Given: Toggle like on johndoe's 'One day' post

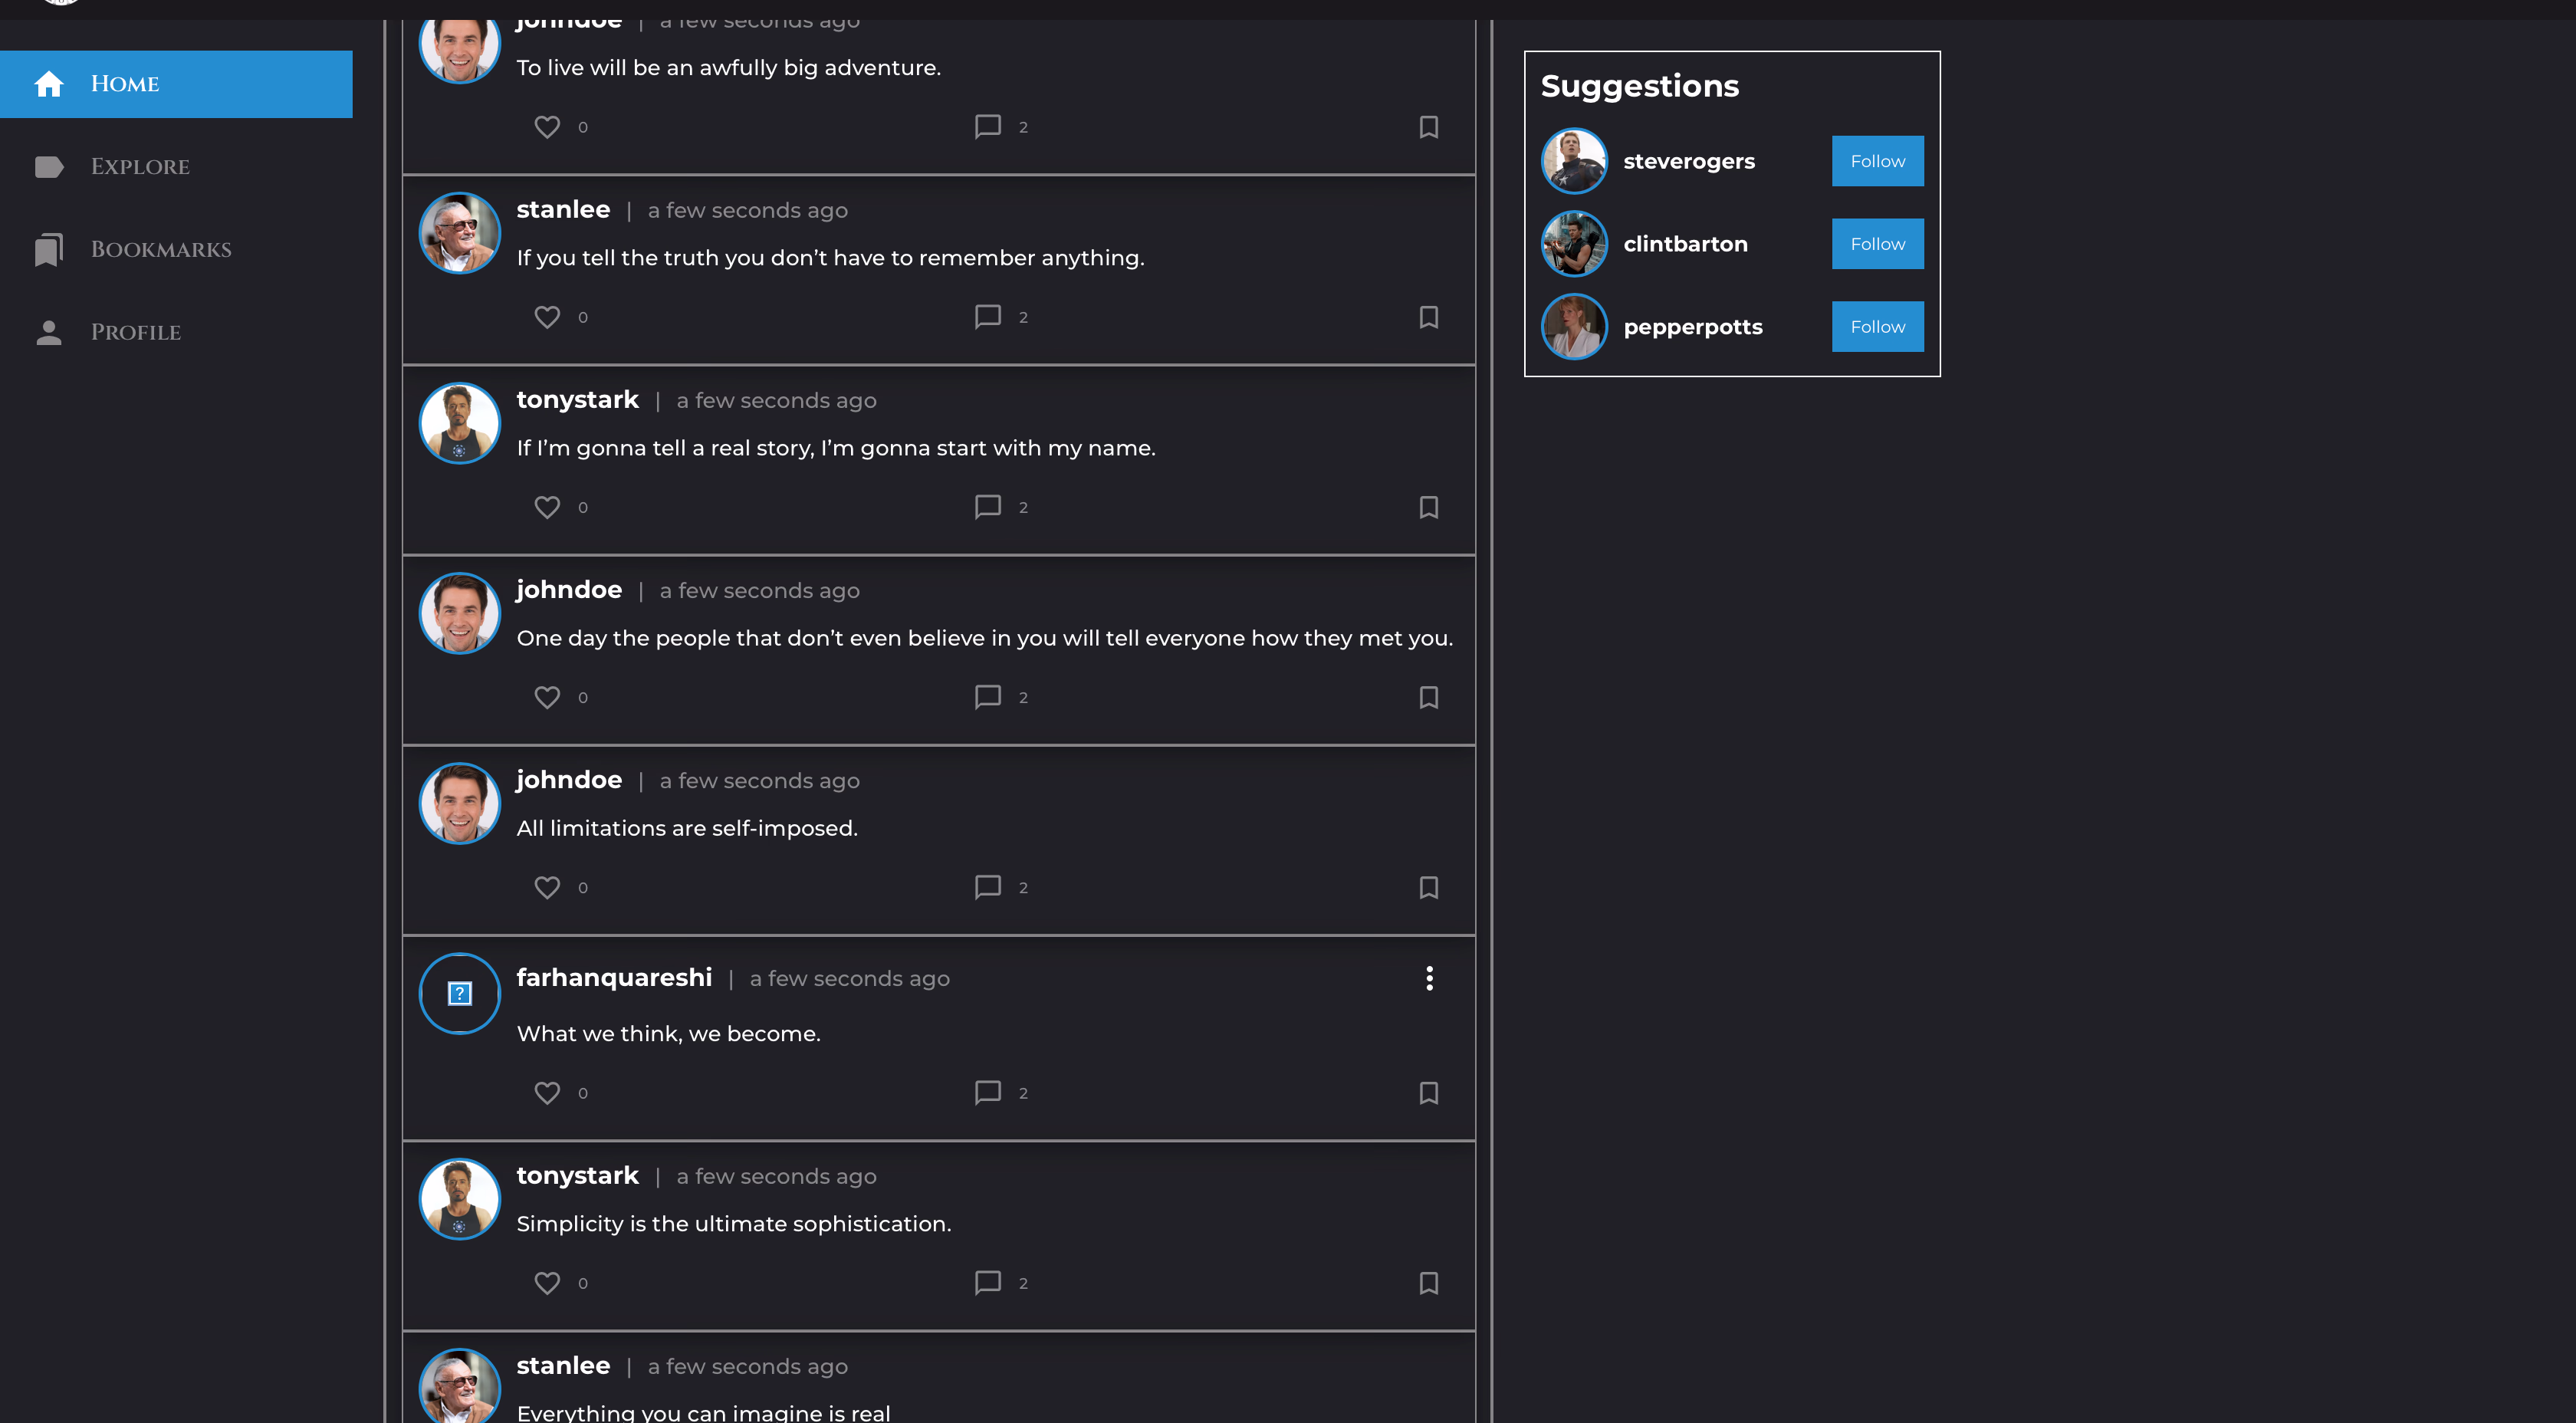Looking at the screenshot, I should [x=547, y=697].
